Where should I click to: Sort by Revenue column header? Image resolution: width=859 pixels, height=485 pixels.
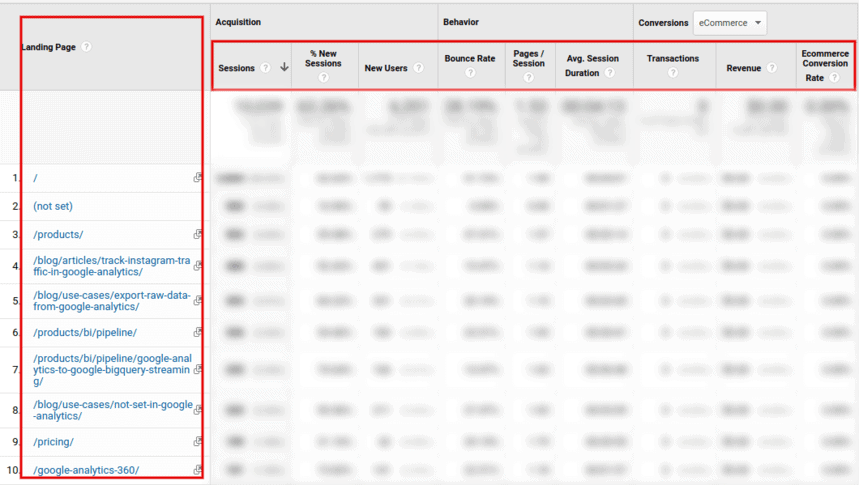[x=744, y=68]
